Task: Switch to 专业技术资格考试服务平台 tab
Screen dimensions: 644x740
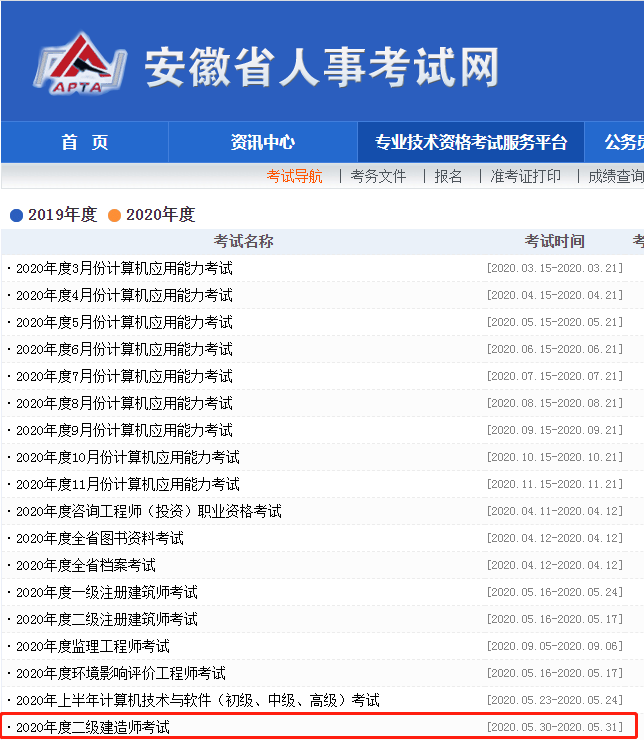Action: tap(471, 142)
